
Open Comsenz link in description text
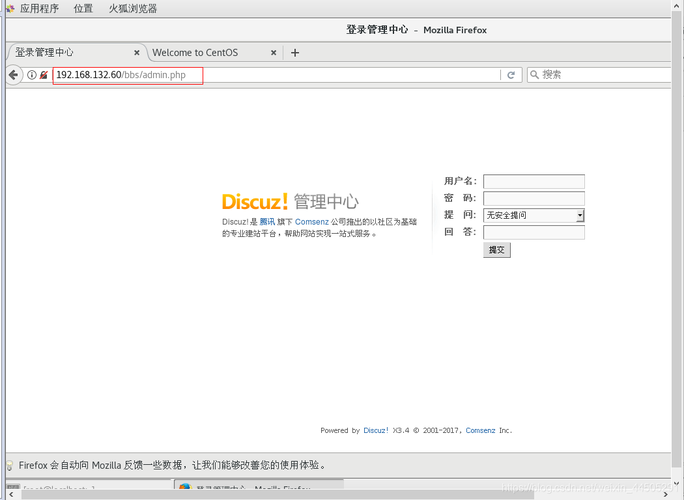pos(311,222)
